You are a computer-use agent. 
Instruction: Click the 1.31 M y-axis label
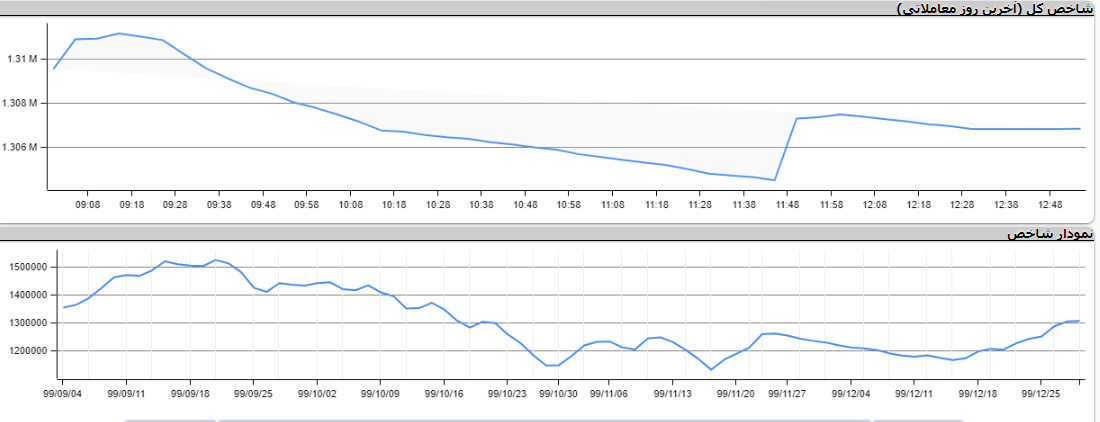(21, 60)
